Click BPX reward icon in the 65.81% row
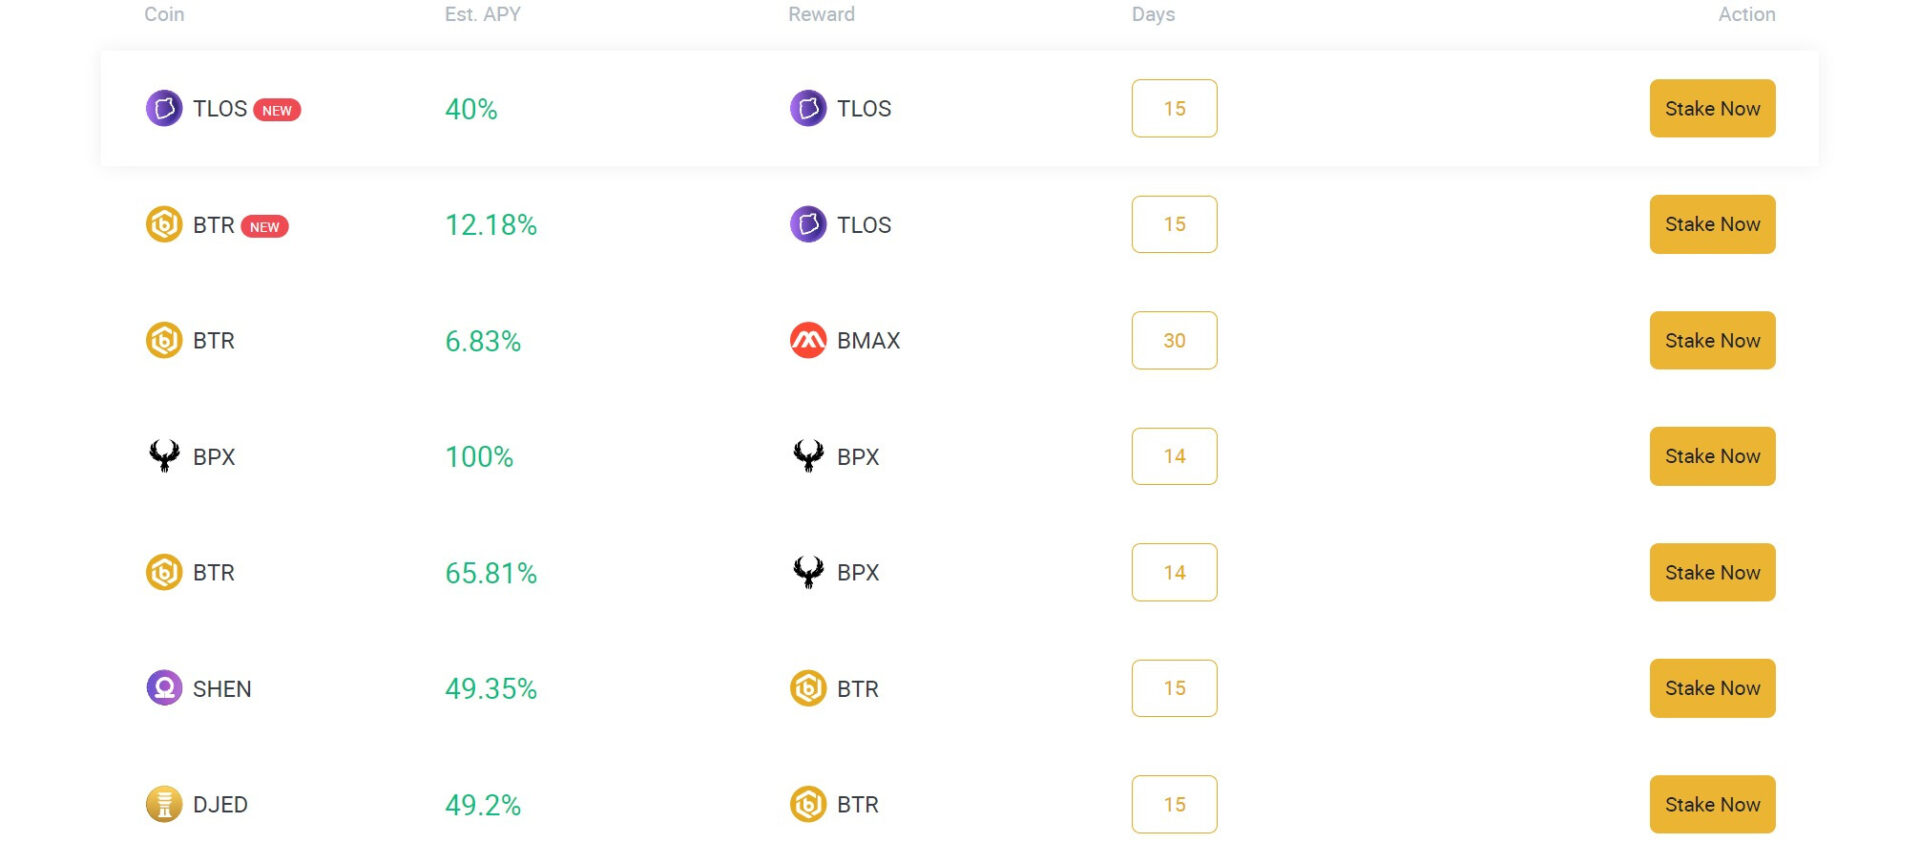This screenshot has width=1920, height=864. [x=808, y=572]
